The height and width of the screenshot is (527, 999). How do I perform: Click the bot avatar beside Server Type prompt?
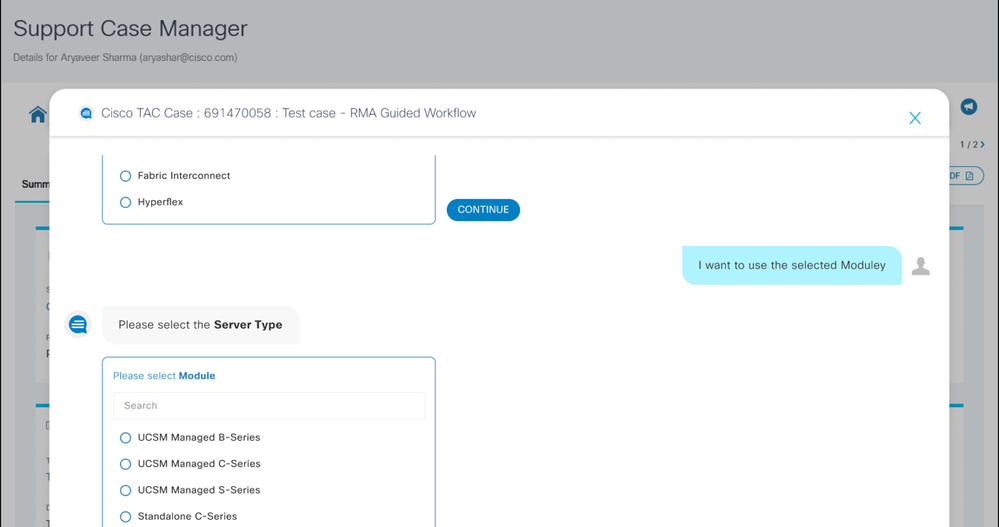[78, 325]
